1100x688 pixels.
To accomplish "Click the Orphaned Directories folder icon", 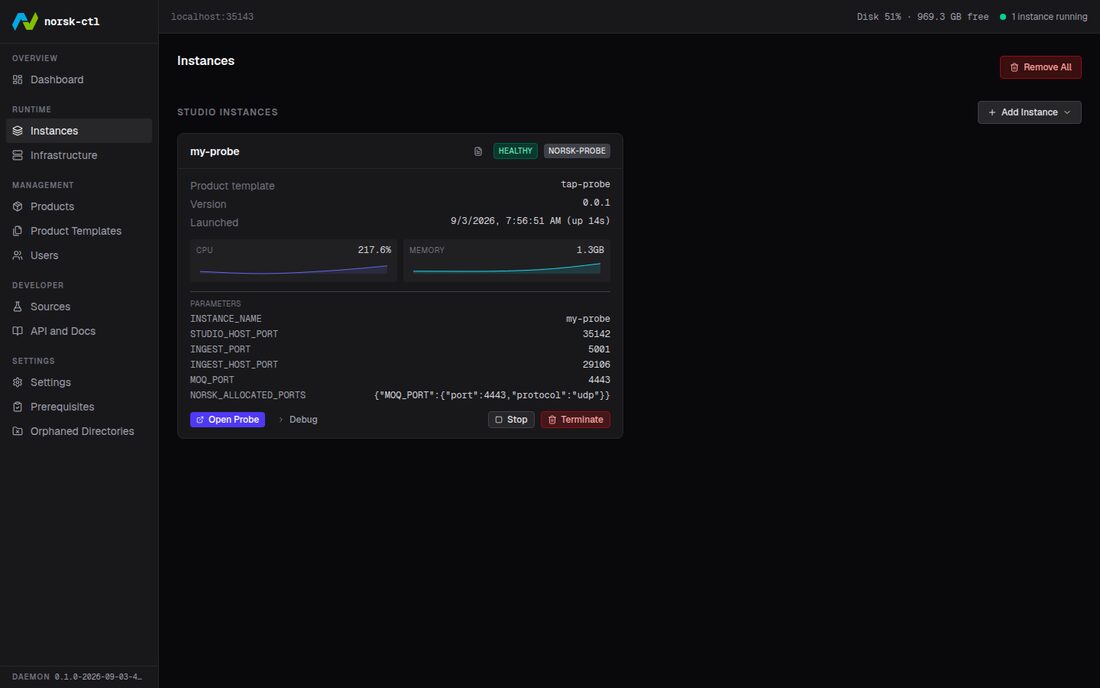I will 18,432.
